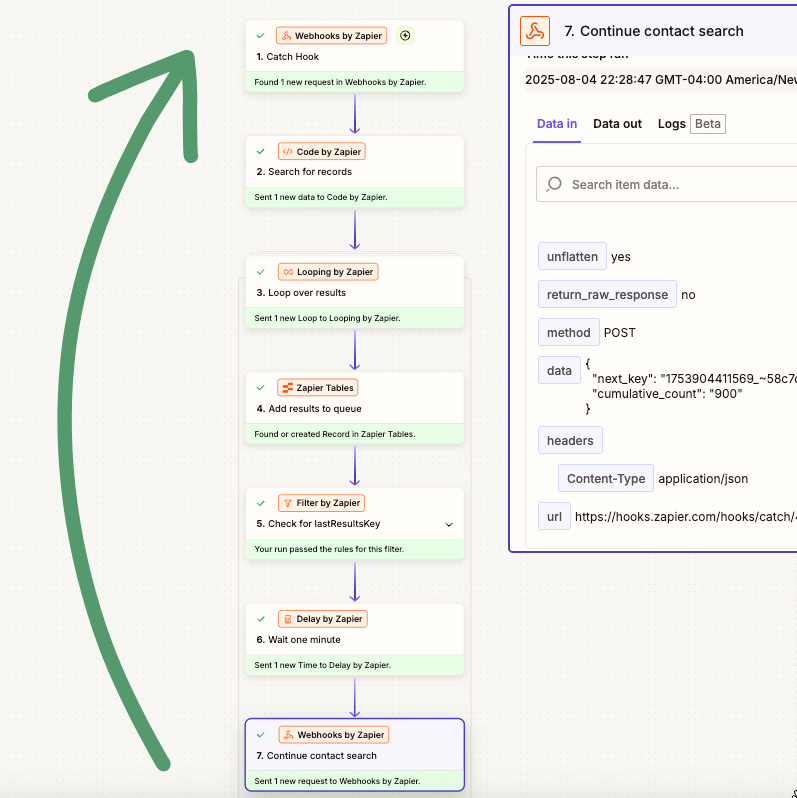The width and height of the screenshot is (797, 798).
Task: Click 'Sent 1 new data to Code' status
Action: pyautogui.click(x=321, y=197)
